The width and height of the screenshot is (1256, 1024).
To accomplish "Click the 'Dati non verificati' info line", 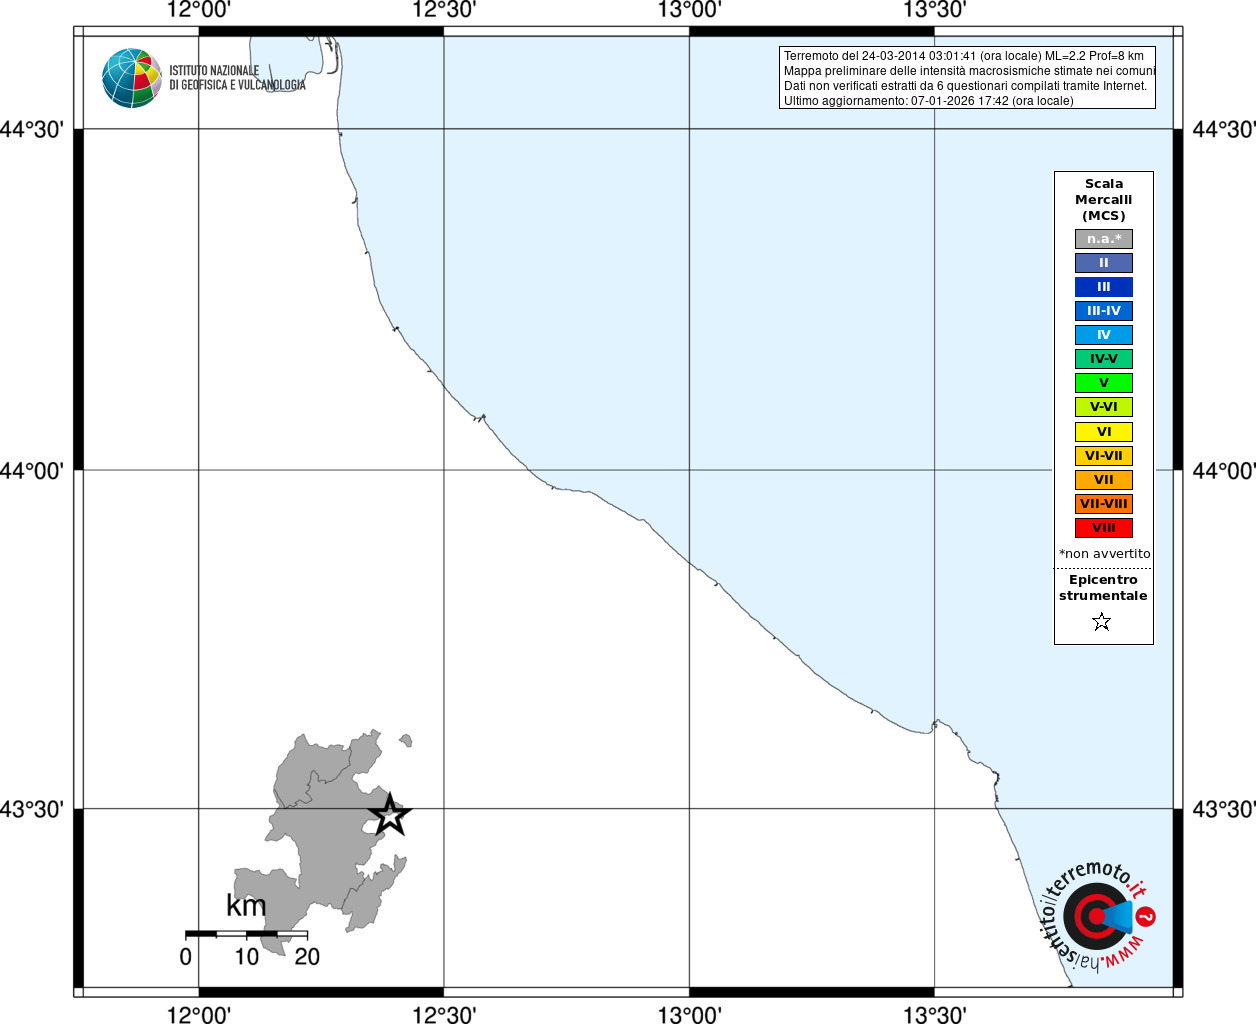I will point(965,86).
